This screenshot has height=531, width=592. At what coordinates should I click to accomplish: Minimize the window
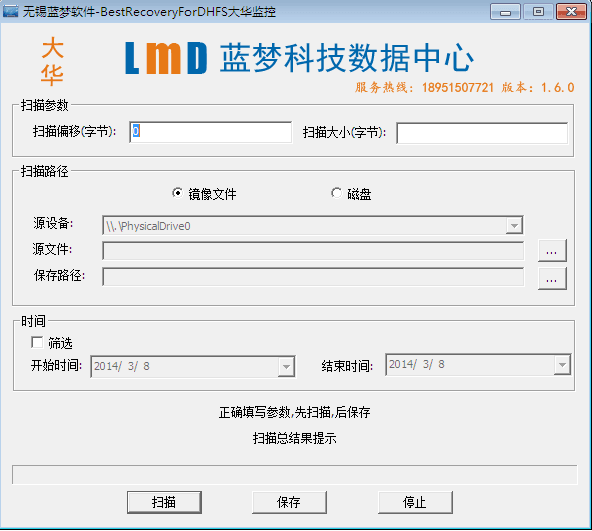click(505, 12)
